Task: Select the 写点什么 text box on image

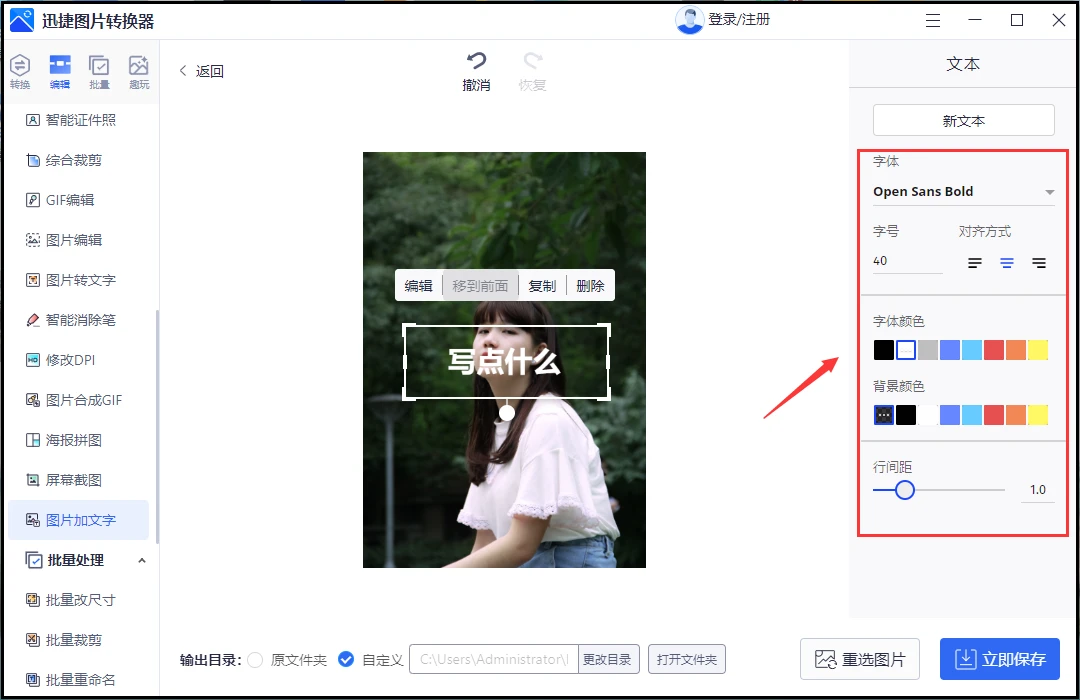Action: click(x=506, y=361)
